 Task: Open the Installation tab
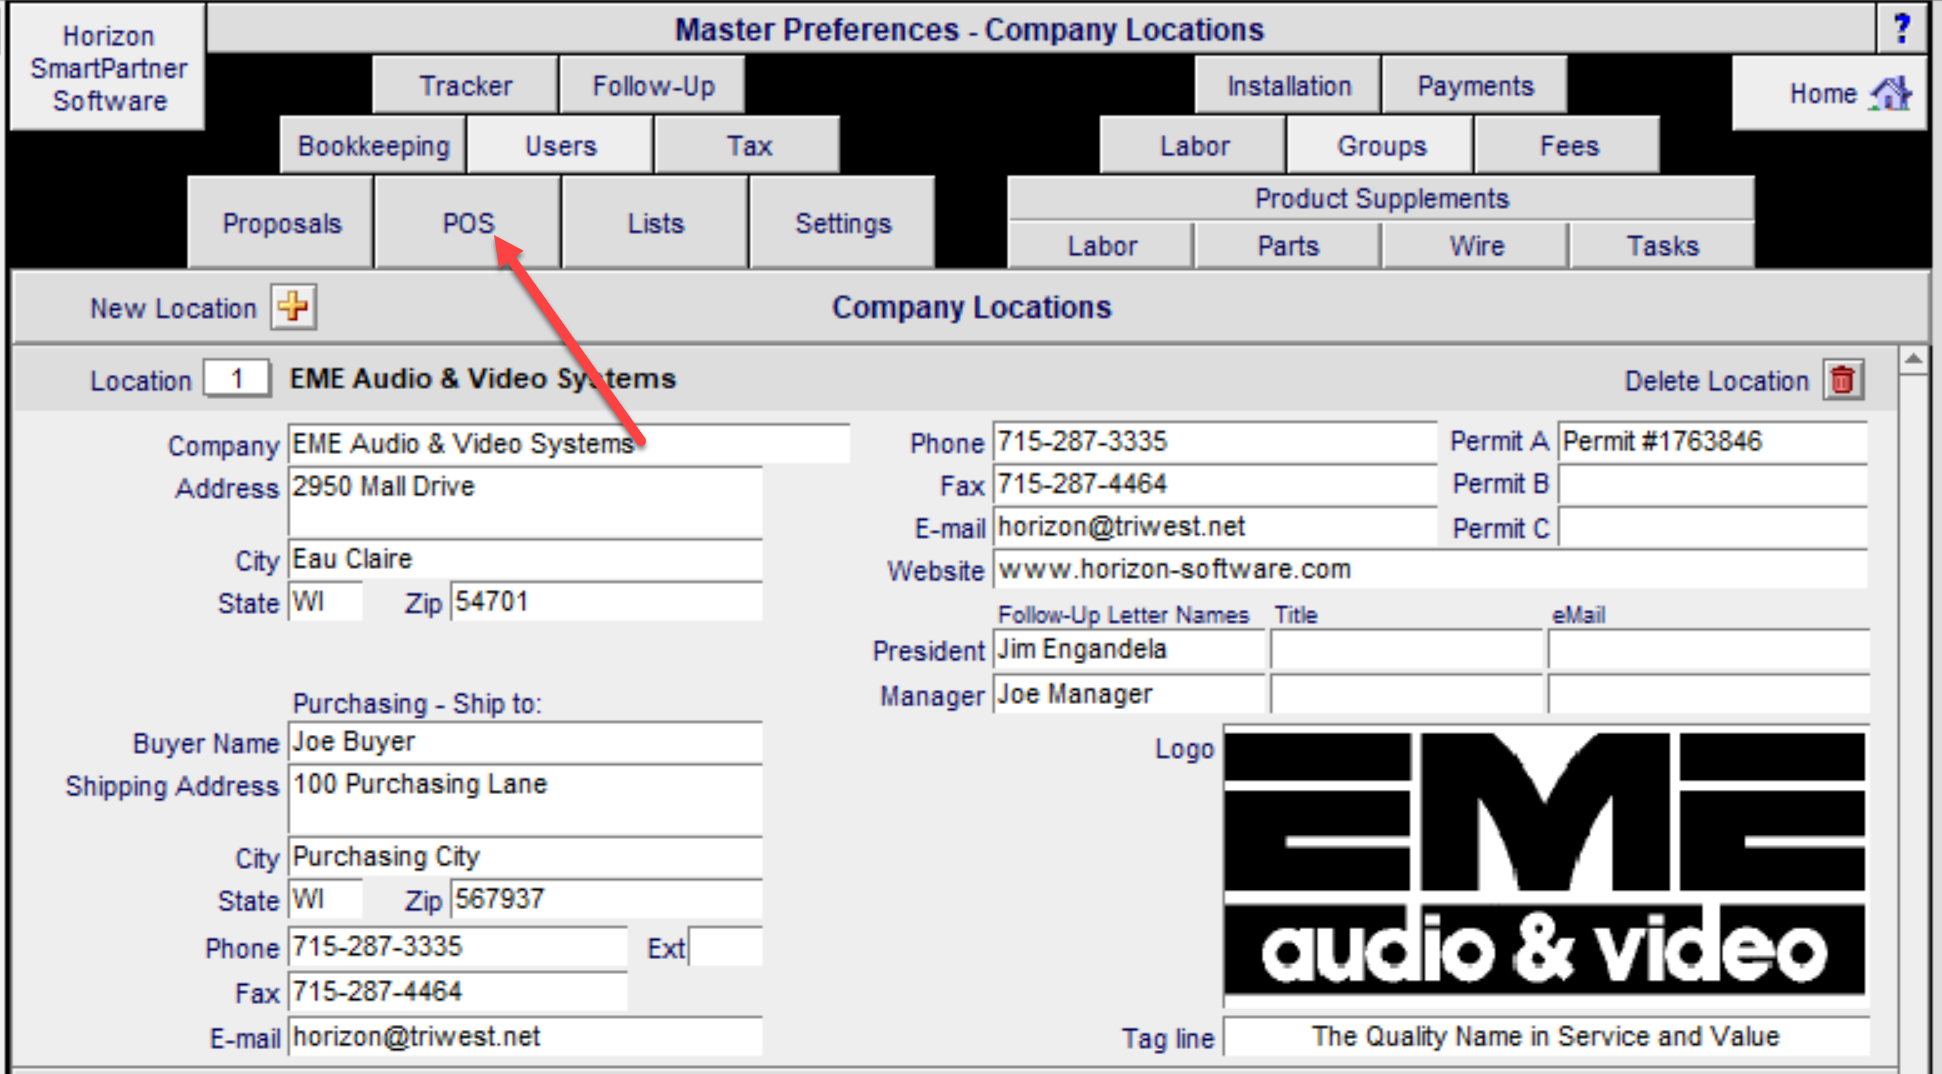tap(1288, 86)
